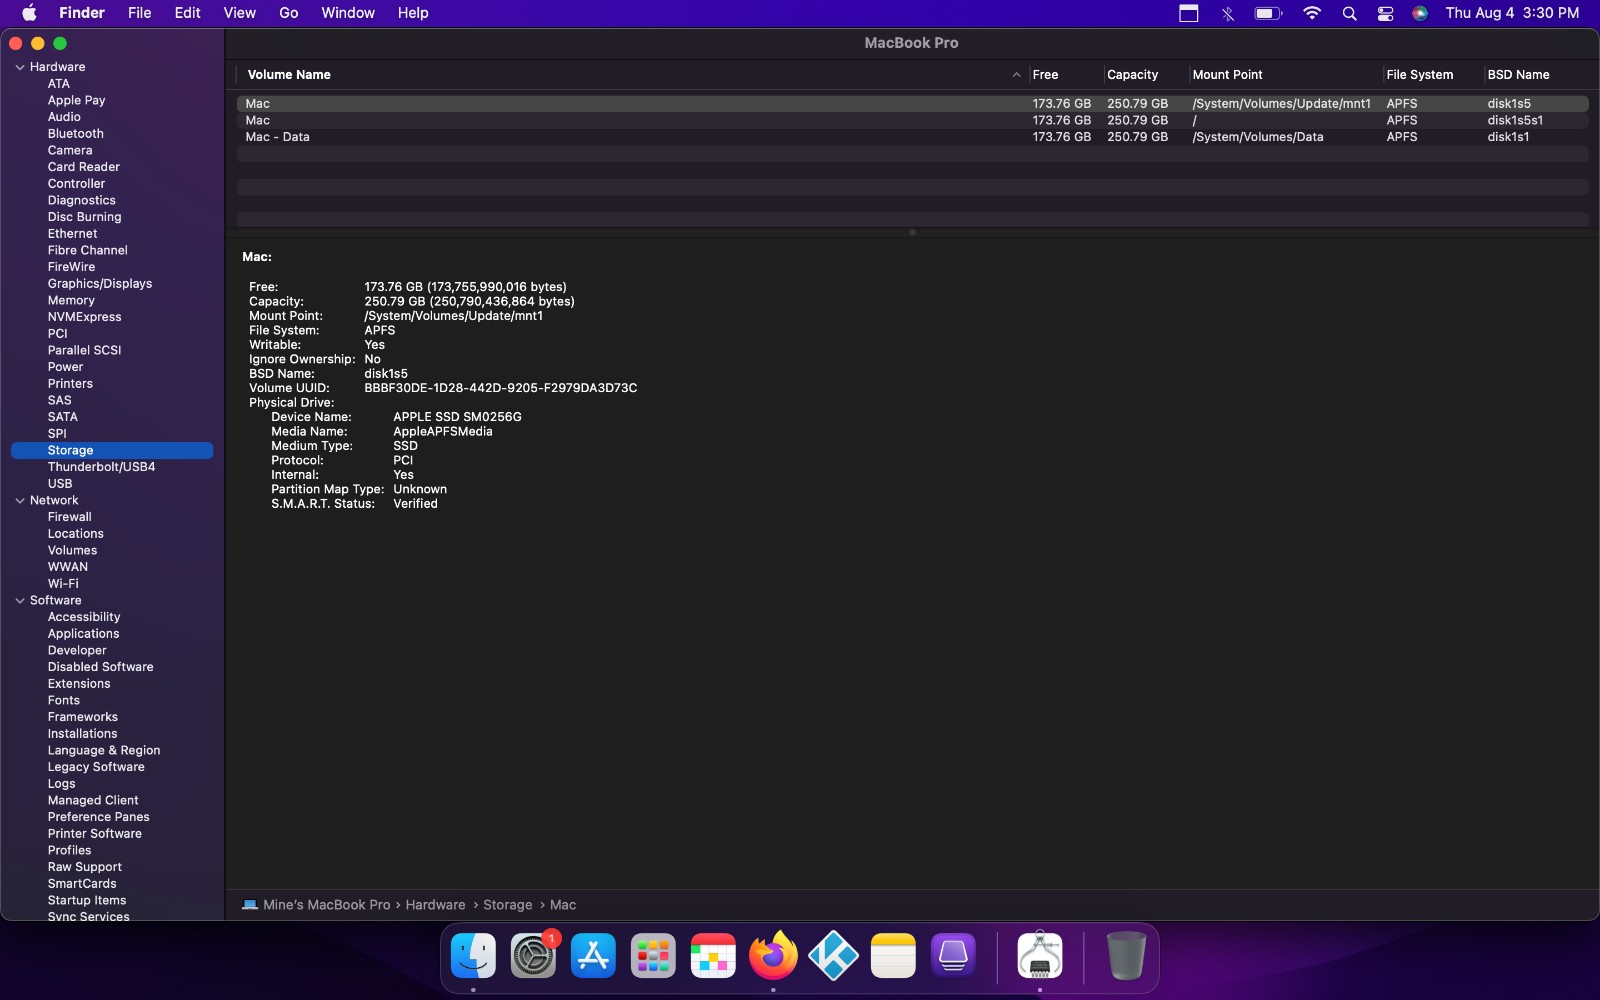Open the Trash in the Dock
The image size is (1600, 1000).
[x=1126, y=956]
